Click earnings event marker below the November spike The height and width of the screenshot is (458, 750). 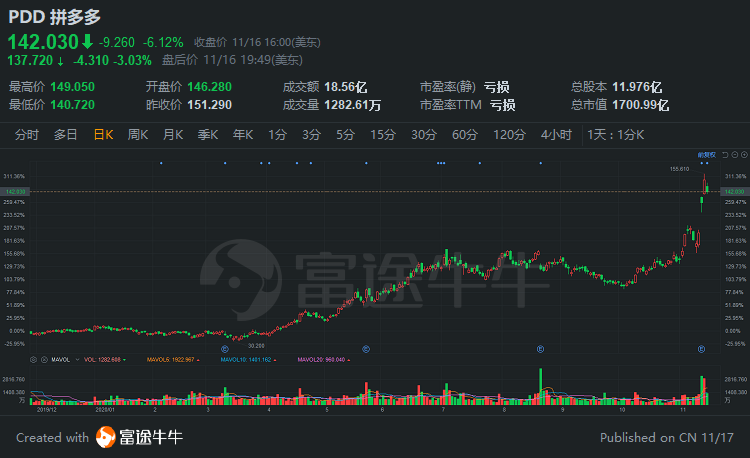701,349
